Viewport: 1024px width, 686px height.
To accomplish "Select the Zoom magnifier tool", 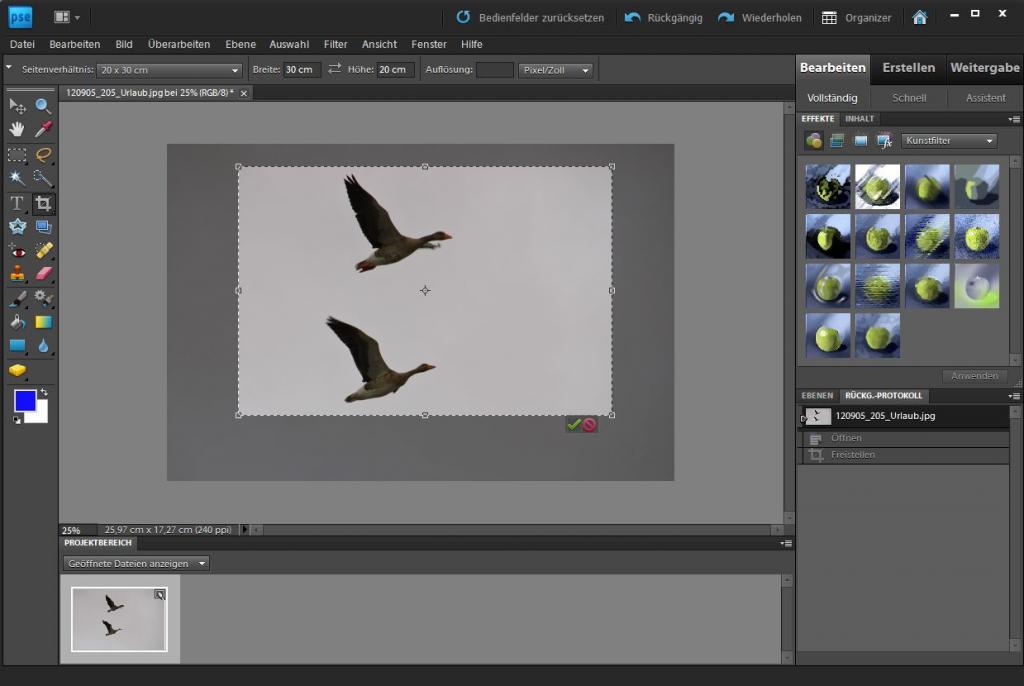I will tap(43, 106).
